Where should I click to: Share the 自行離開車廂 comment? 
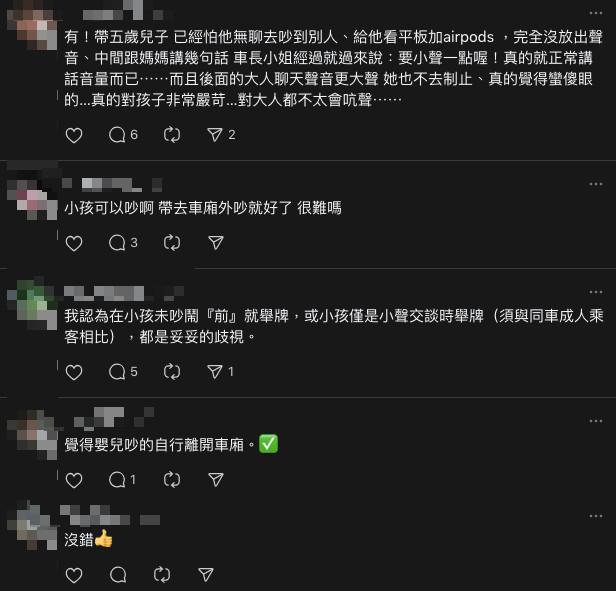[x=216, y=480]
